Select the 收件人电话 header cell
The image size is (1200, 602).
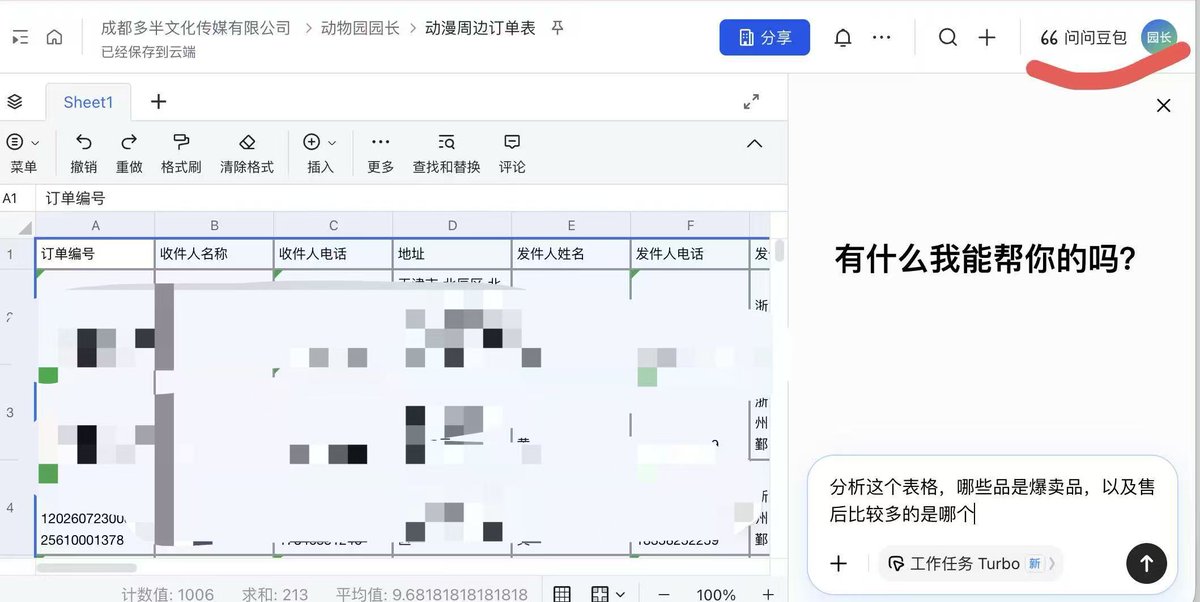coord(333,254)
